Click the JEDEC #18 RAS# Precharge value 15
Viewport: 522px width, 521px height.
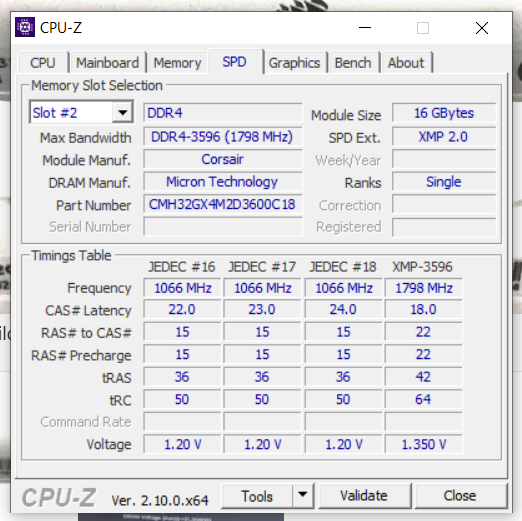pos(343,355)
